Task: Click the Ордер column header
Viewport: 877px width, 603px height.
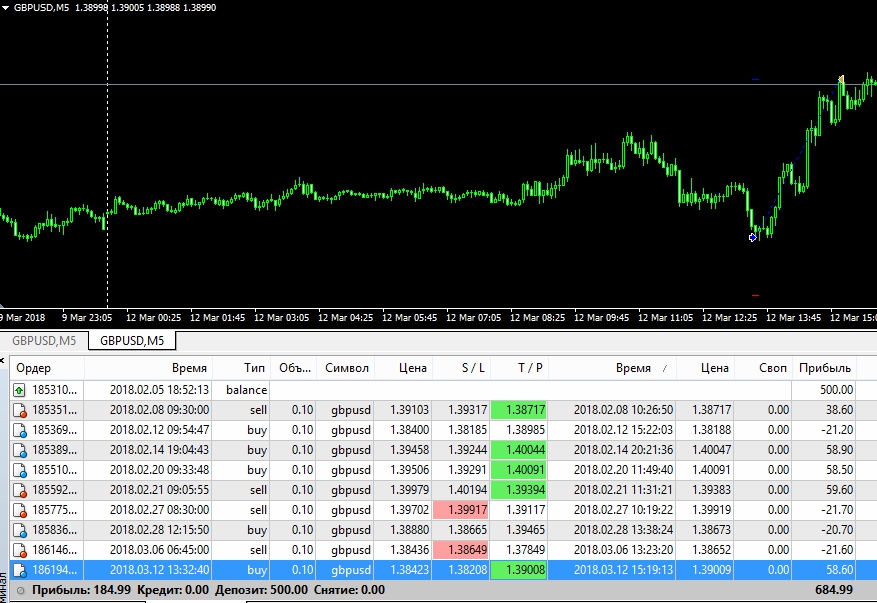Action: tap(34, 368)
